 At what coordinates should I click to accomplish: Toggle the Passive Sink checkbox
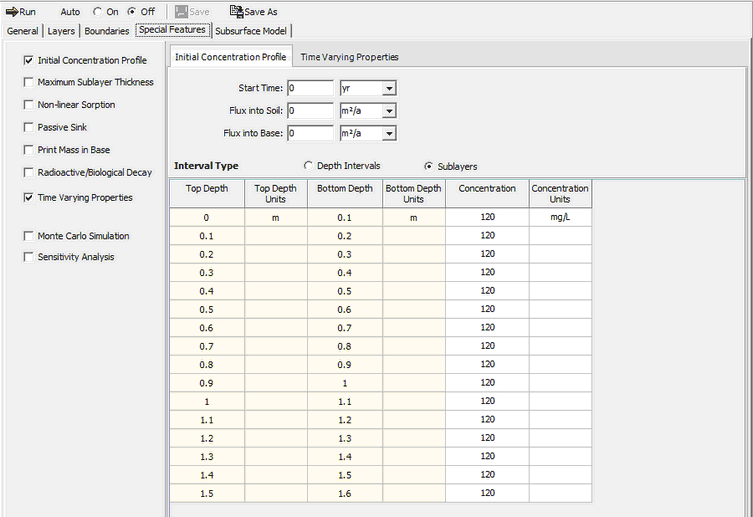pos(28,127)
